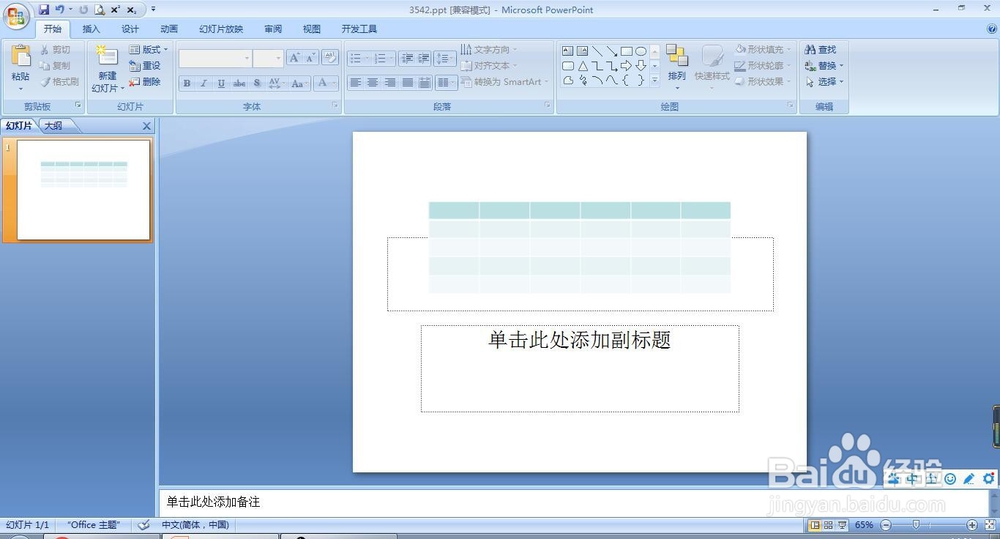This screenshot has width=1000, height=539.
Task: Toggle text shadow formatting
Action: pyautogui.click(x=257, y=83)
